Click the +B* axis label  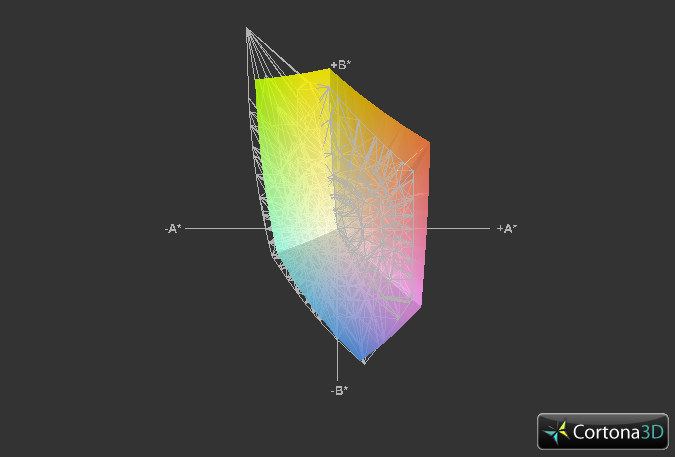(x=341, y=65)
